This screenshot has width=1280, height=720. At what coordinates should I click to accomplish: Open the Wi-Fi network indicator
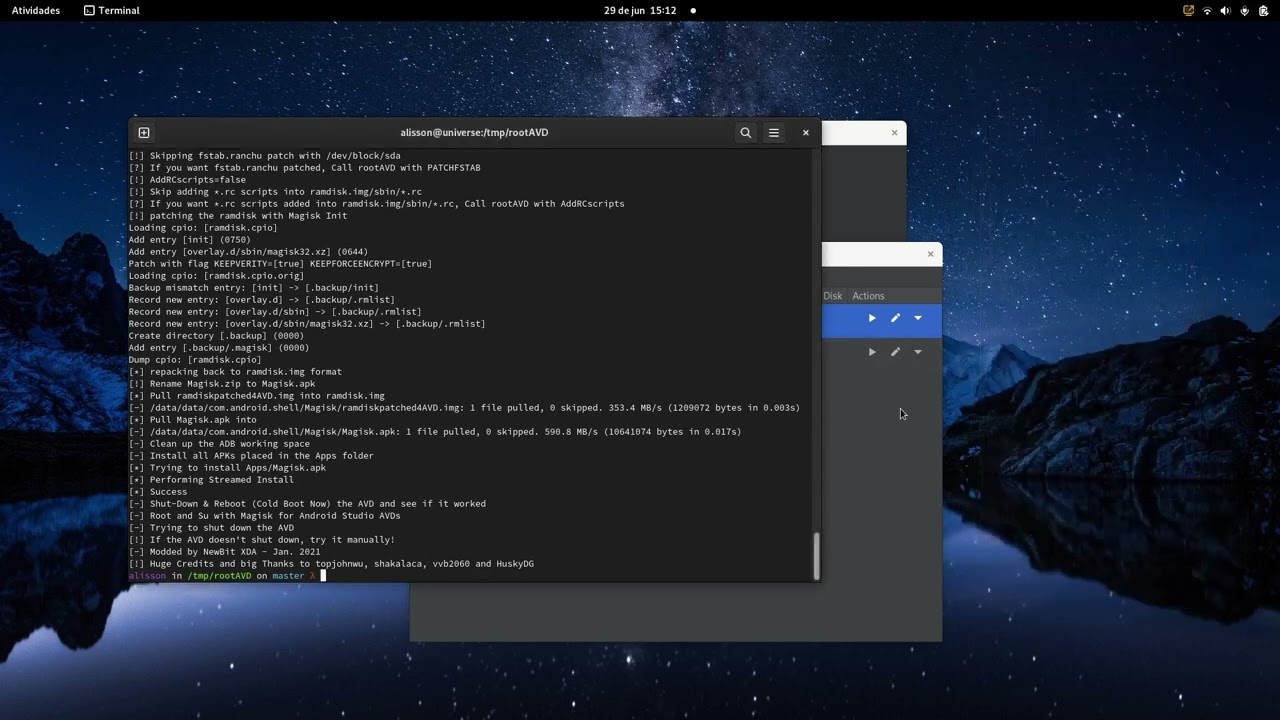coord(1207,10)
